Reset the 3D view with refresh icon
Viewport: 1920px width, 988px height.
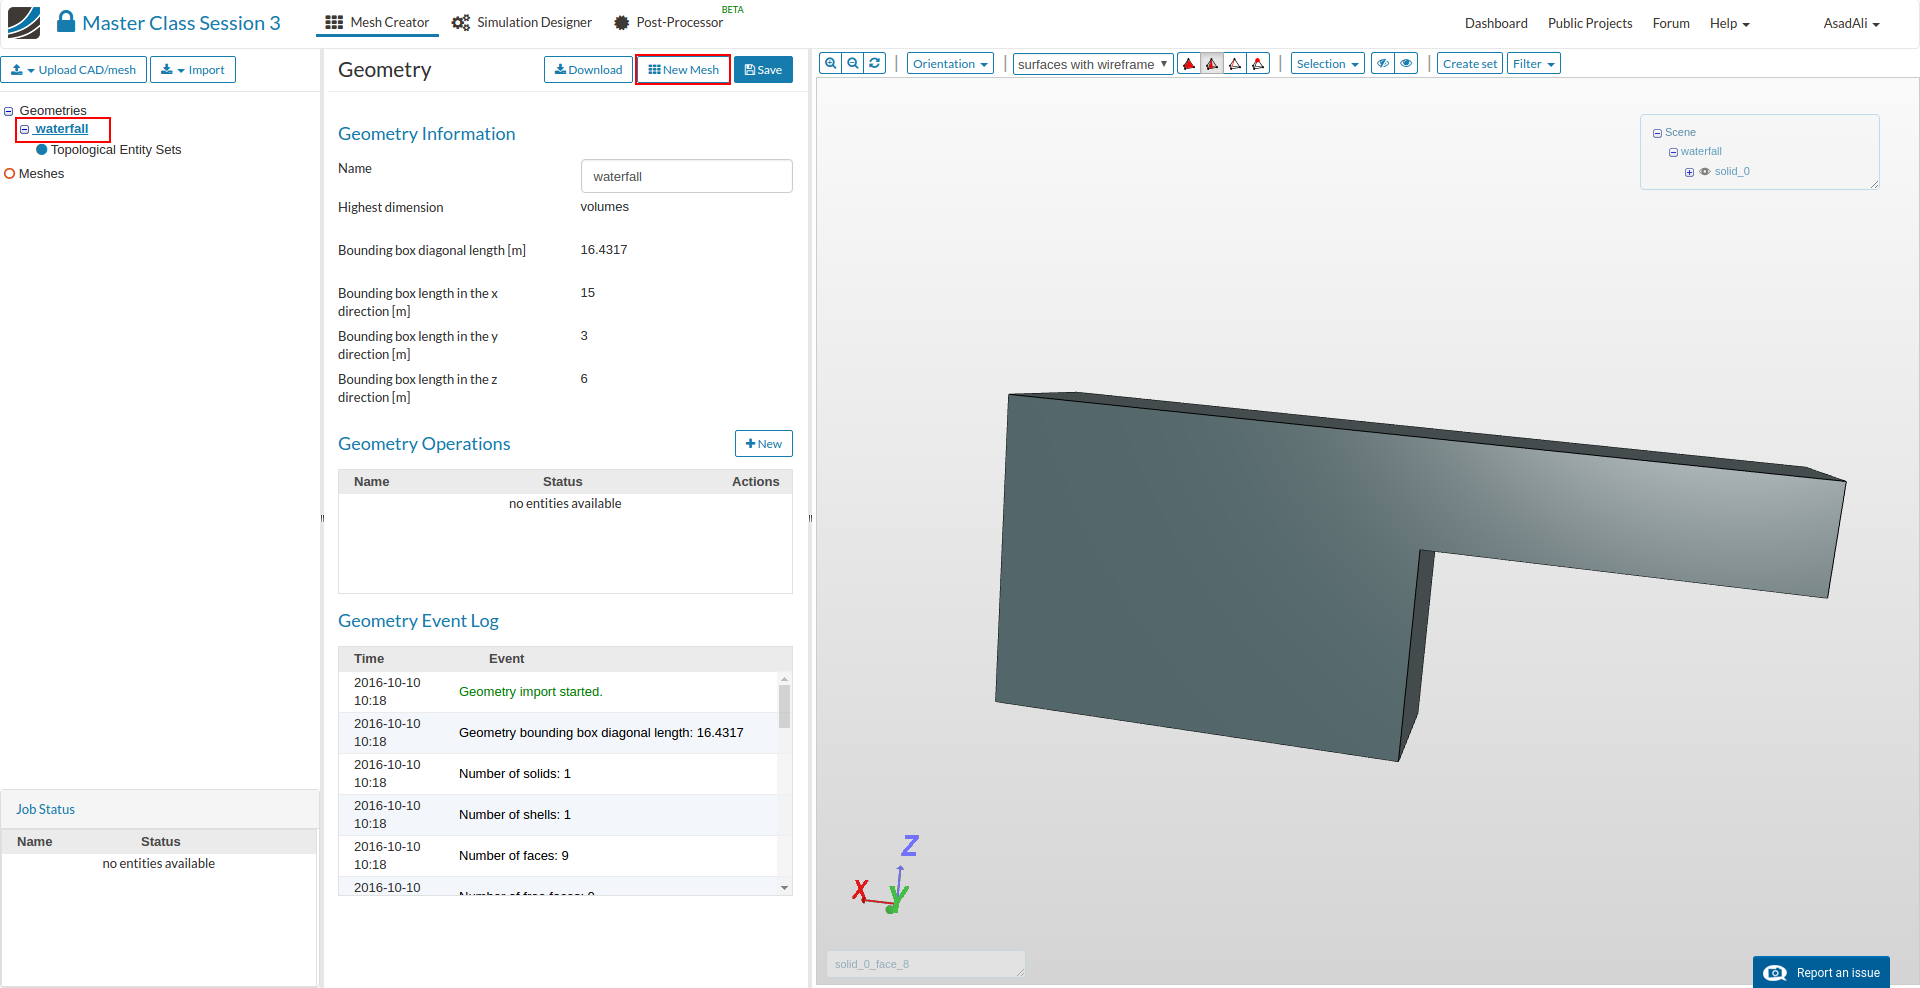tap(875, 63)
